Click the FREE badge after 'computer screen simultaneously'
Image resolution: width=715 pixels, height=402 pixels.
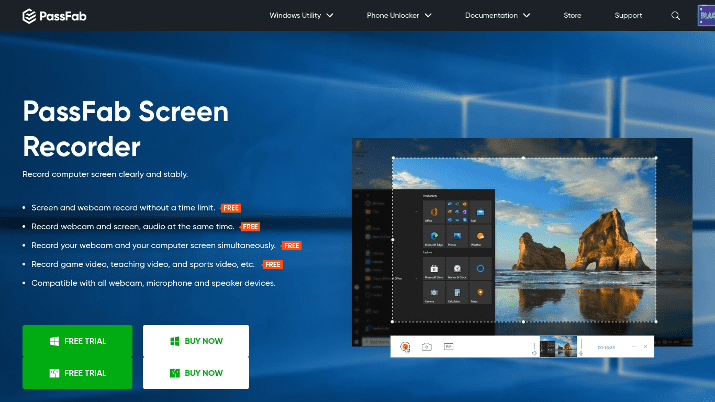pyautogui.click(x=291, y=246)
